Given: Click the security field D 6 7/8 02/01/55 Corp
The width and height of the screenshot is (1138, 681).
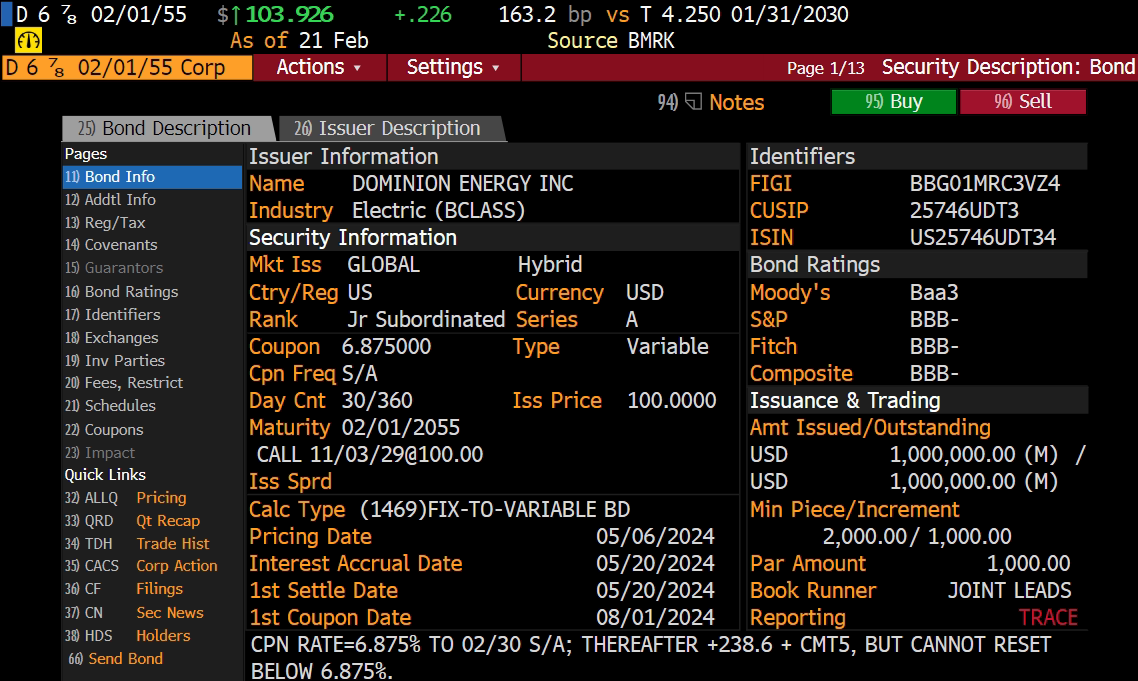Looking at the screenshot, I should pos(127,68).
